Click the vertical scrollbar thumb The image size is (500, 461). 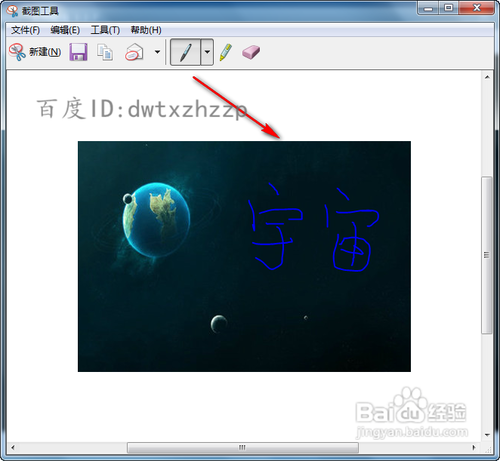487,255
